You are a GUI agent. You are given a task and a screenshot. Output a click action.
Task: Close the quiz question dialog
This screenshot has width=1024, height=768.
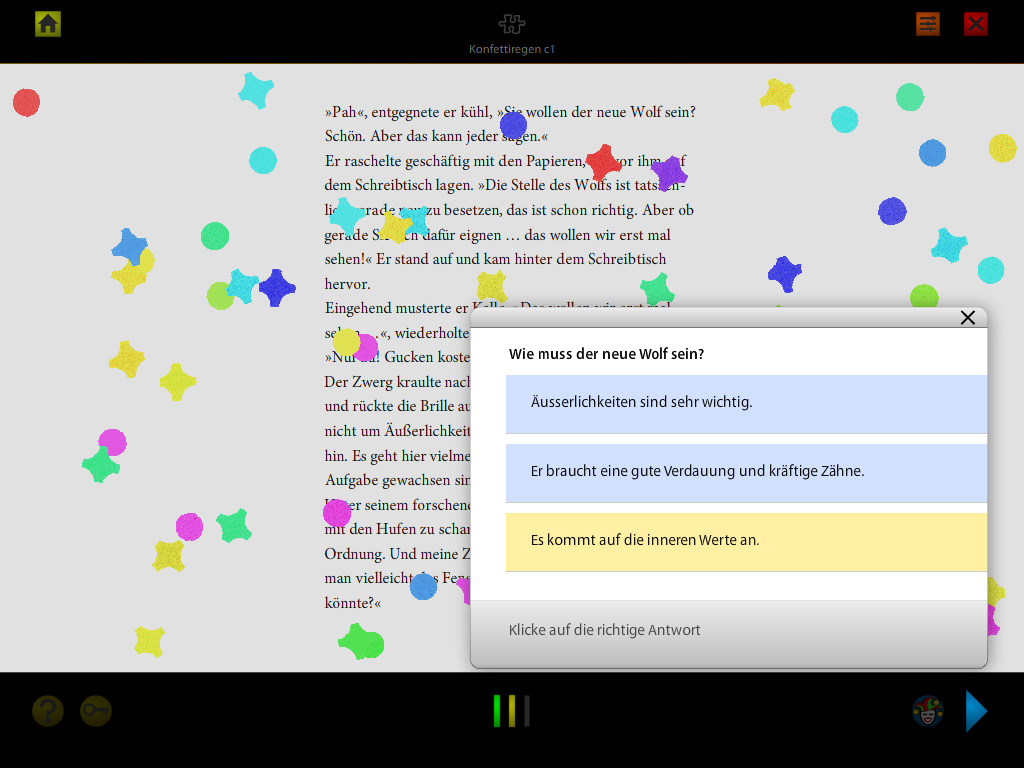967,318
